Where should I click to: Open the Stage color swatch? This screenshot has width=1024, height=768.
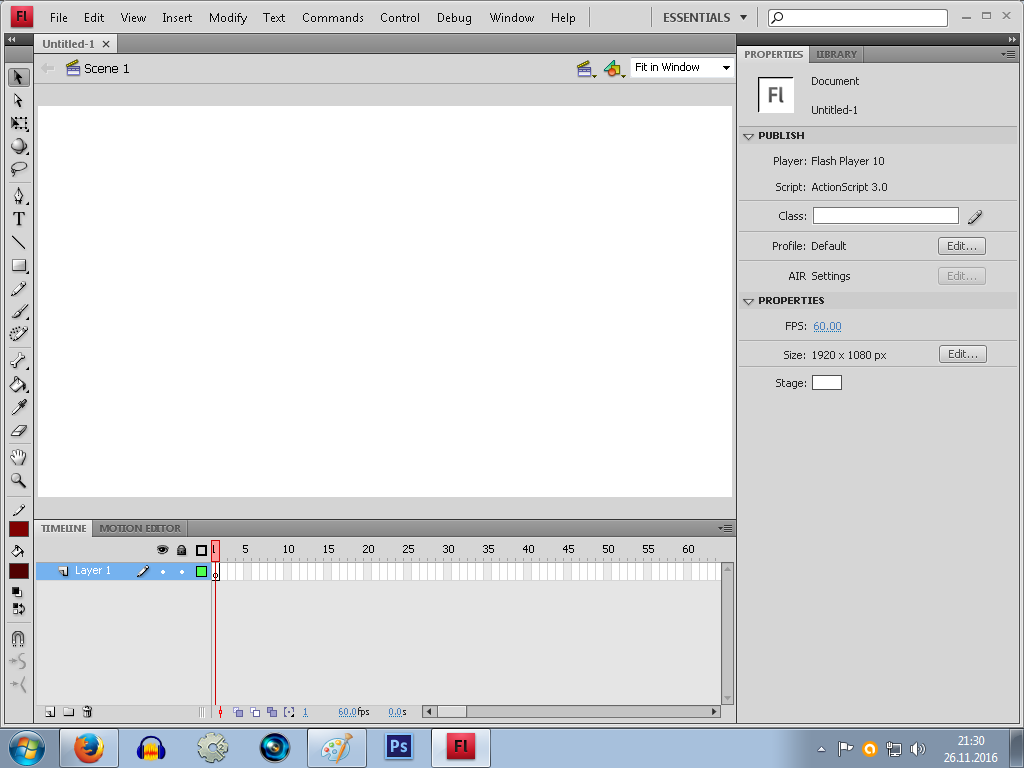point(827,381)
